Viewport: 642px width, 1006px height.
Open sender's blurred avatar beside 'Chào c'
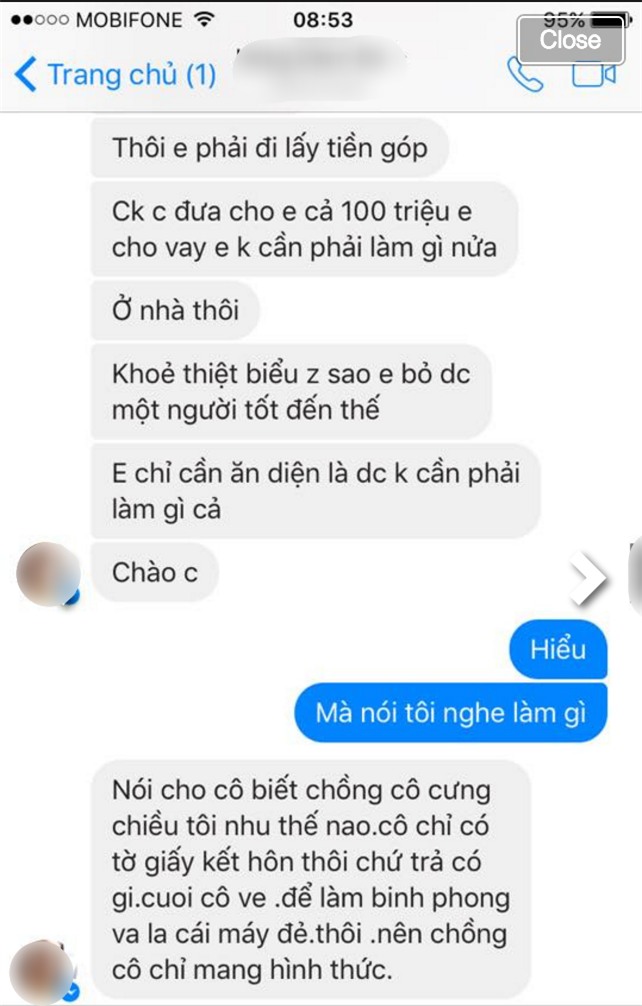click(48, 574)
